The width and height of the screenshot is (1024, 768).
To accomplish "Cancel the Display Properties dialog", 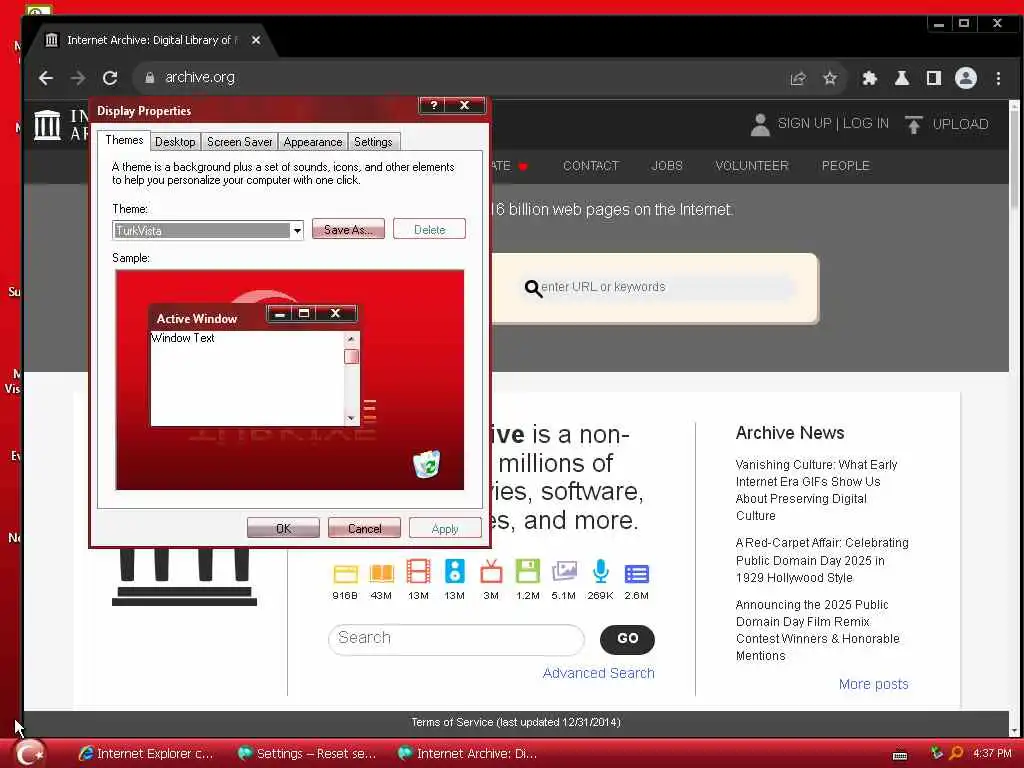I will [364, 528].
